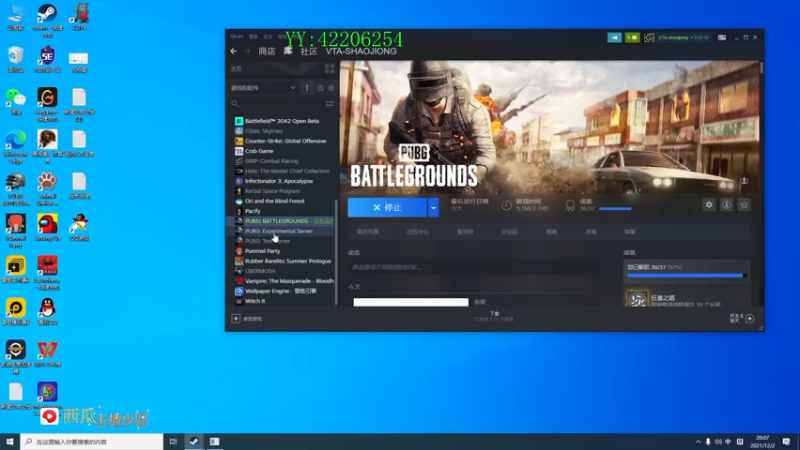The height and width of the screenshot is (450, 800).
Task: Click the blue 停止 stop button
Action: tap(387, 208)
